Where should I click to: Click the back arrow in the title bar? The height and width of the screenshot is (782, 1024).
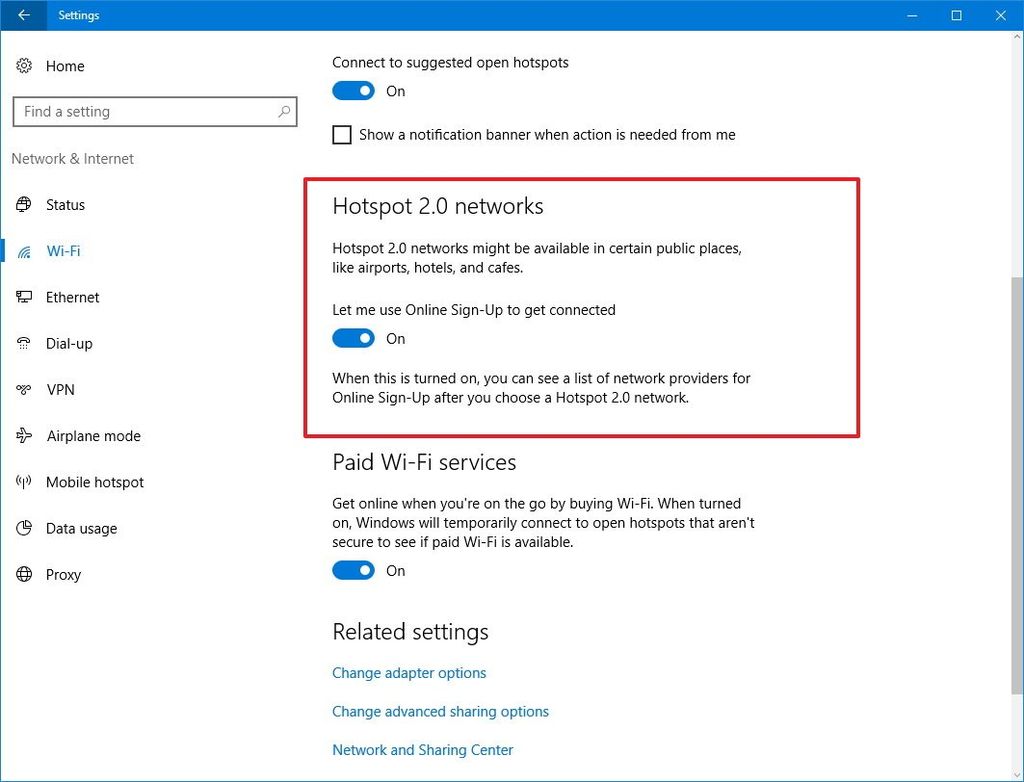[x=22, y=15]
